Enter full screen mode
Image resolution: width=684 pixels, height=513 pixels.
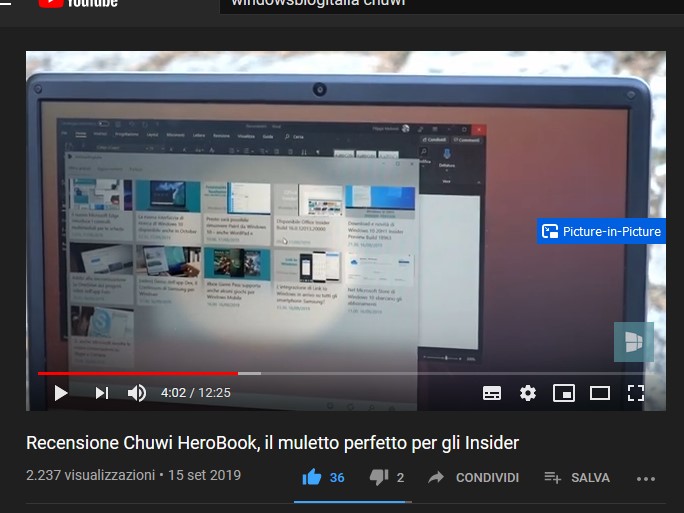636,393
